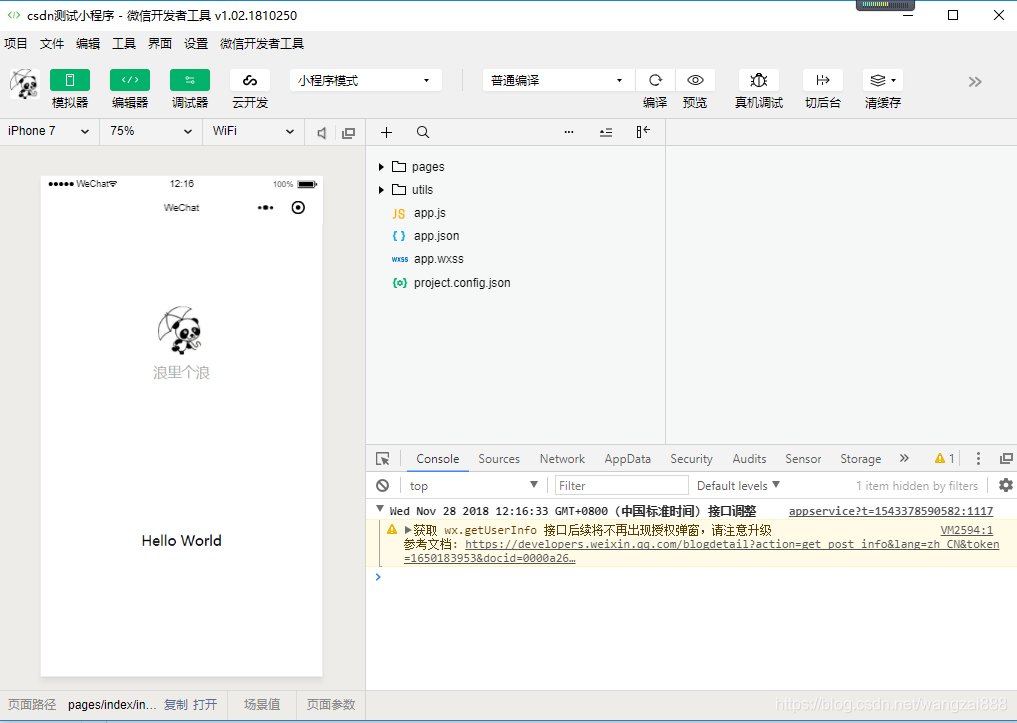Clear the console log icon

tap(383, 486)
